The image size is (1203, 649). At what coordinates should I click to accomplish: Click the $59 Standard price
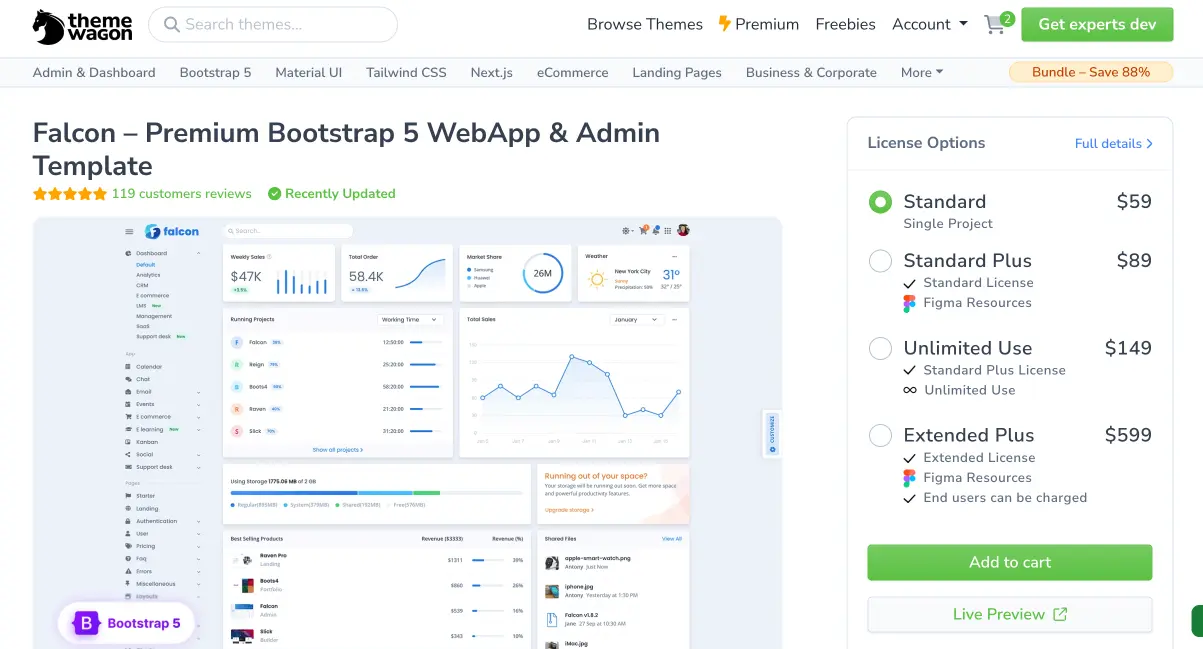click(1134, 202)
